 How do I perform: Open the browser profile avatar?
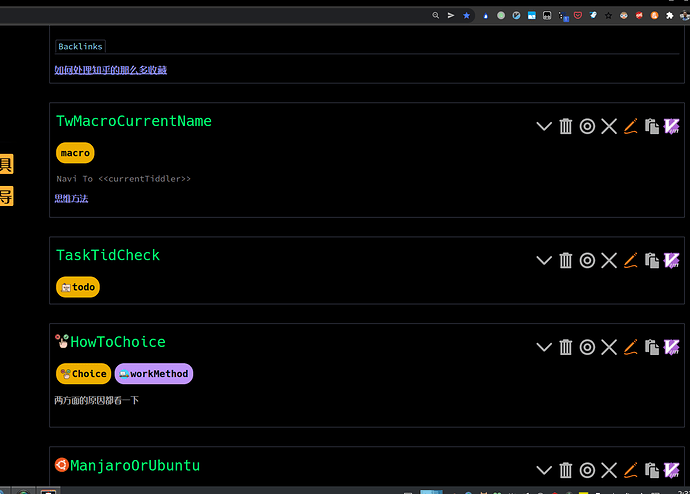(x=684, y=15)
